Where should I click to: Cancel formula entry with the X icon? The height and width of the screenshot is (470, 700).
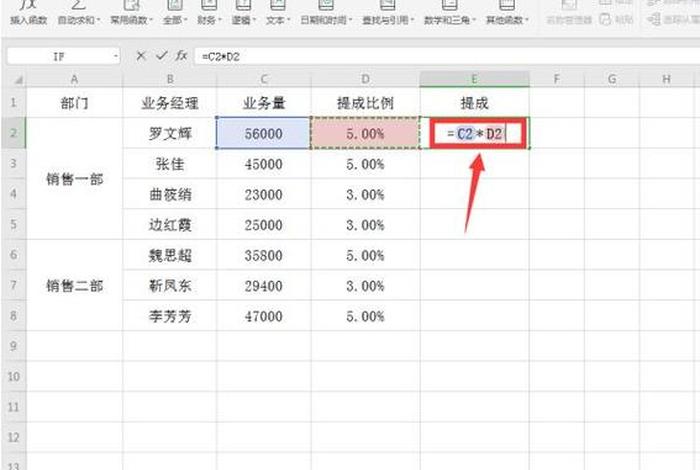(x=141, y=56)
